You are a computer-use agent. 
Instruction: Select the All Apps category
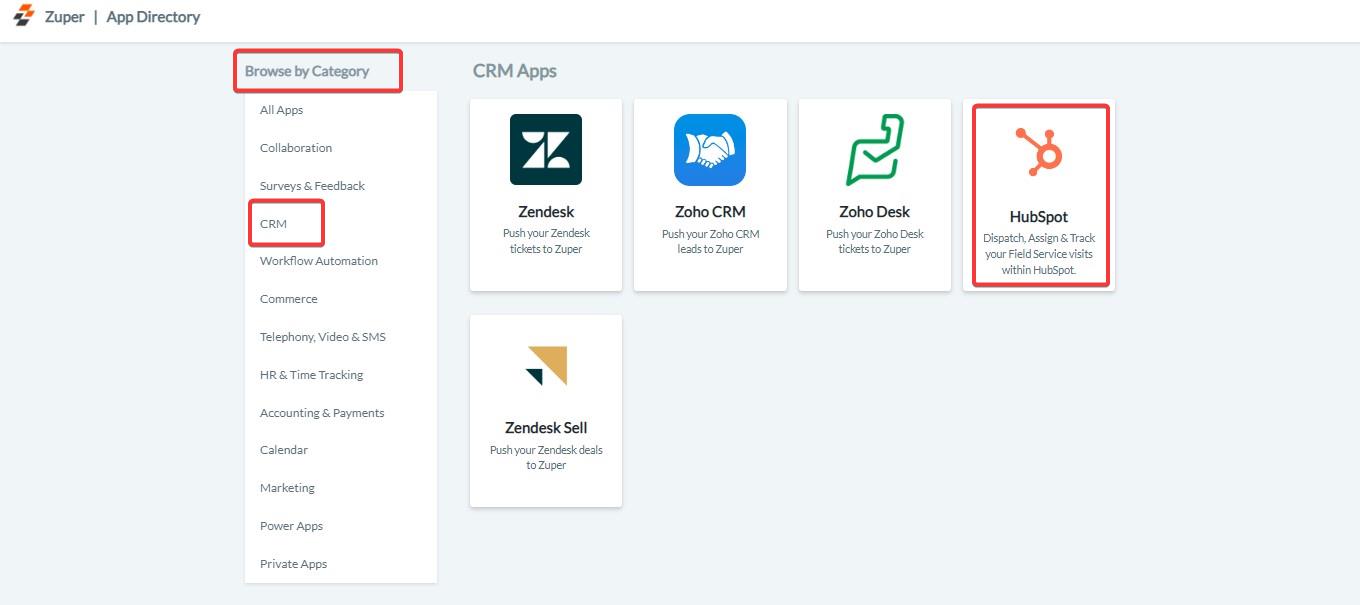coord(281,110)
